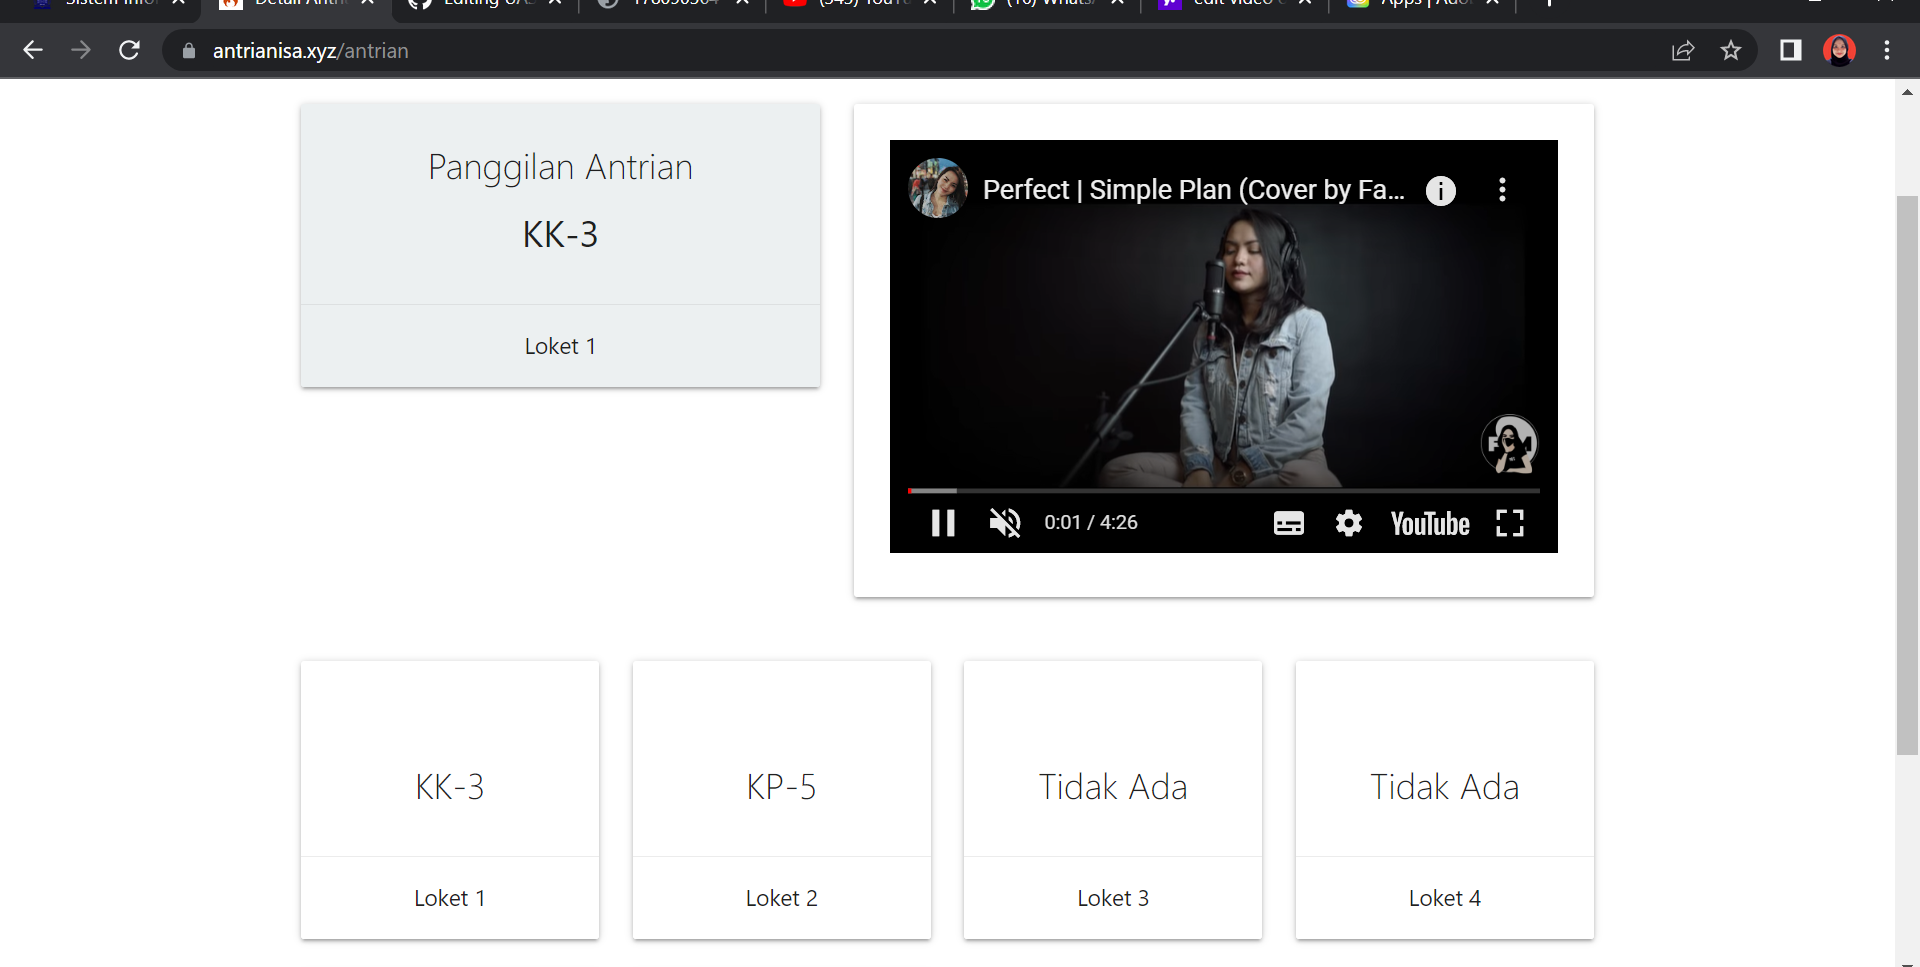Click the called number KK-3 at top
This screenshot has width=1920, height=967.
560,235
